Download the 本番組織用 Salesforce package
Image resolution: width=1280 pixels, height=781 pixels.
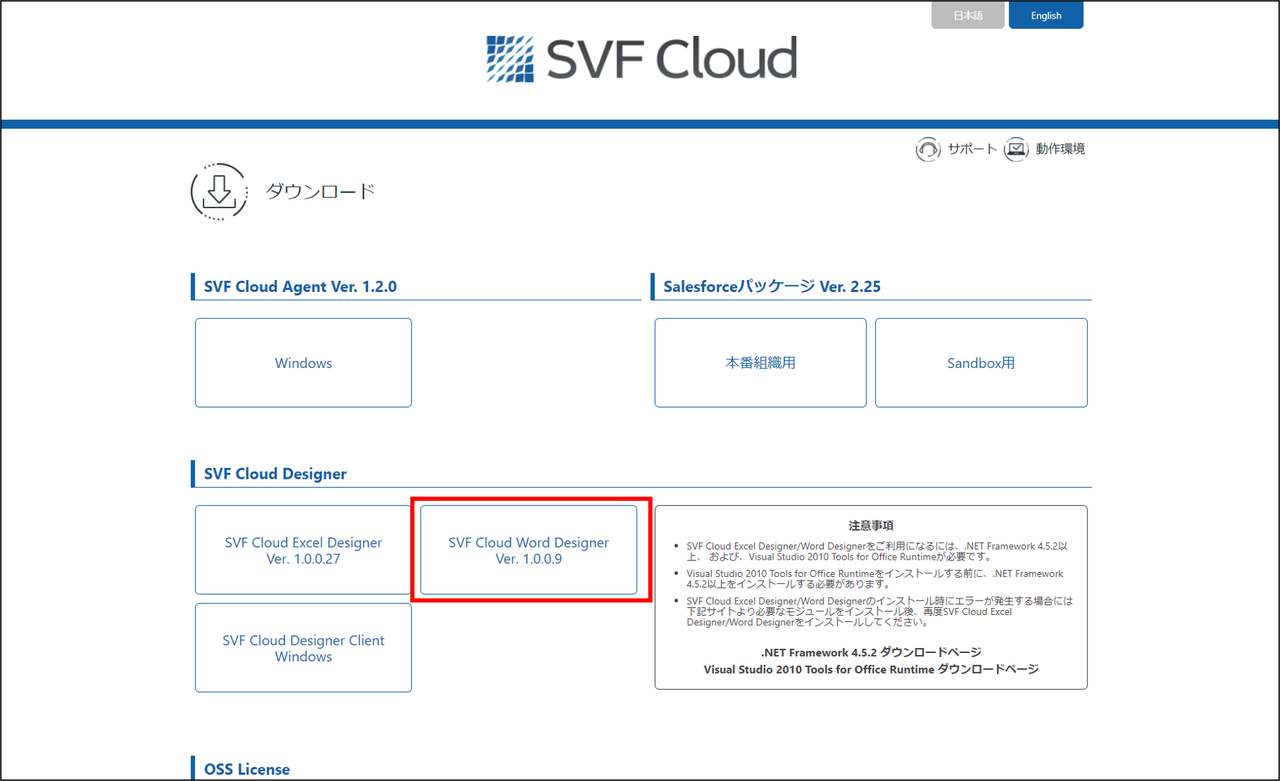click(760, 362)
